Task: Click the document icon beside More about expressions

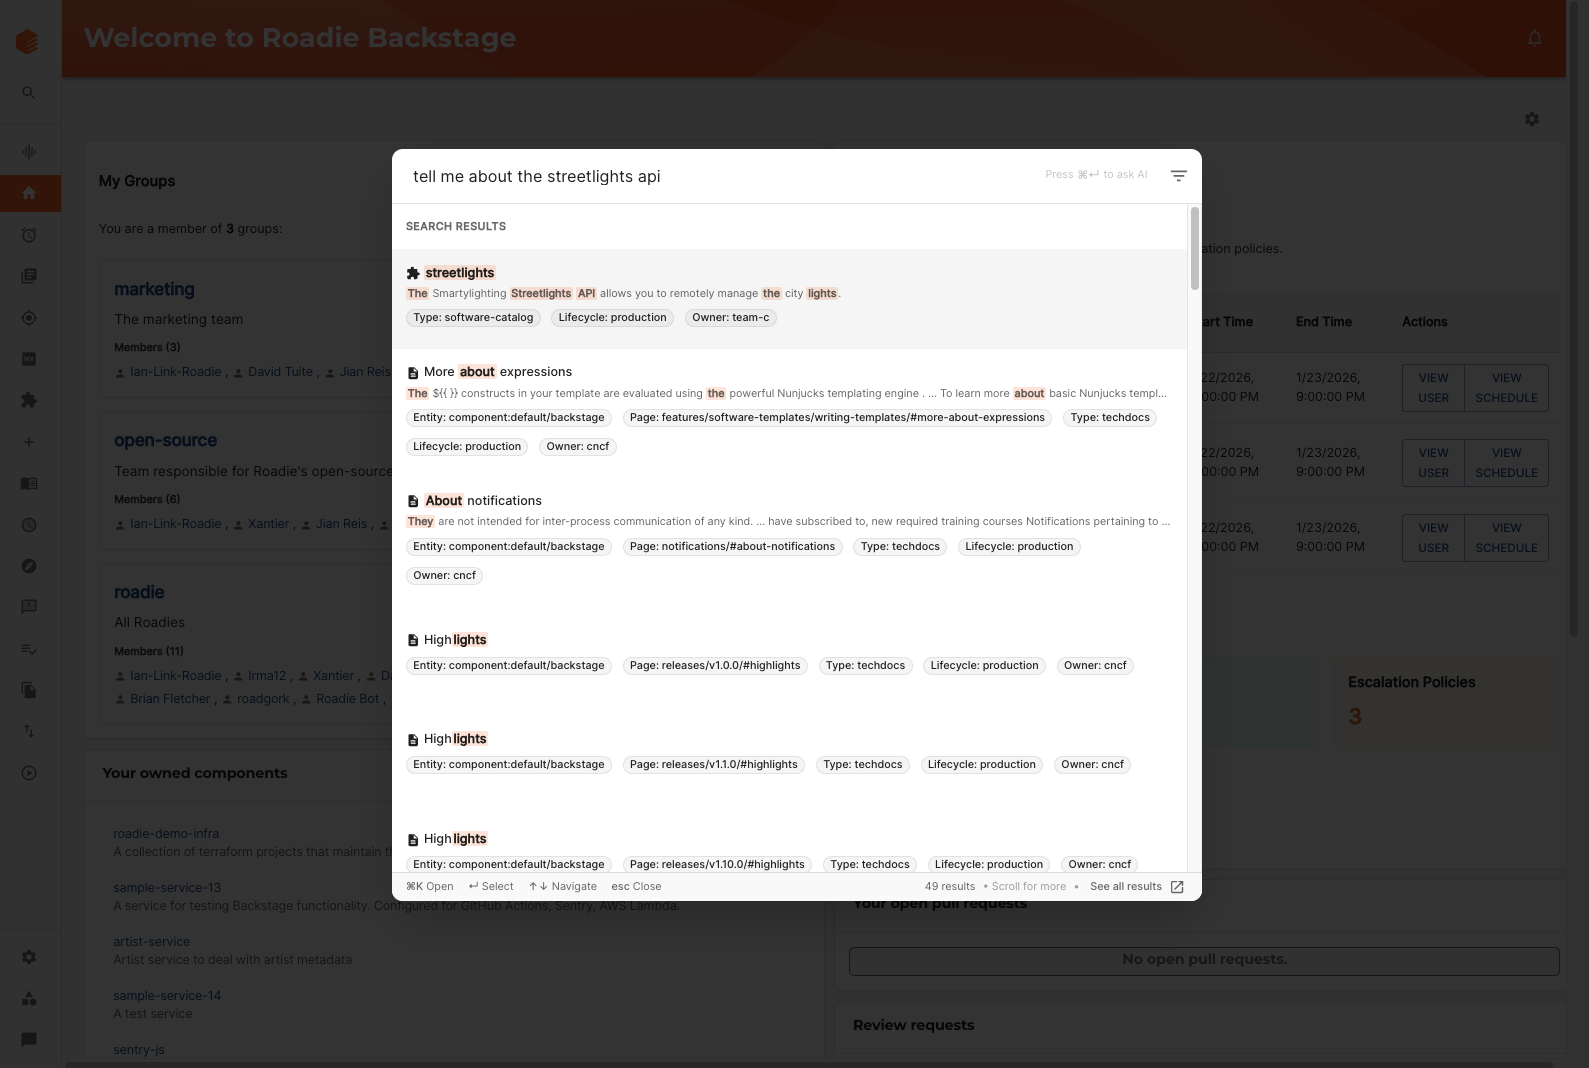Action: (x=413, y=372)
